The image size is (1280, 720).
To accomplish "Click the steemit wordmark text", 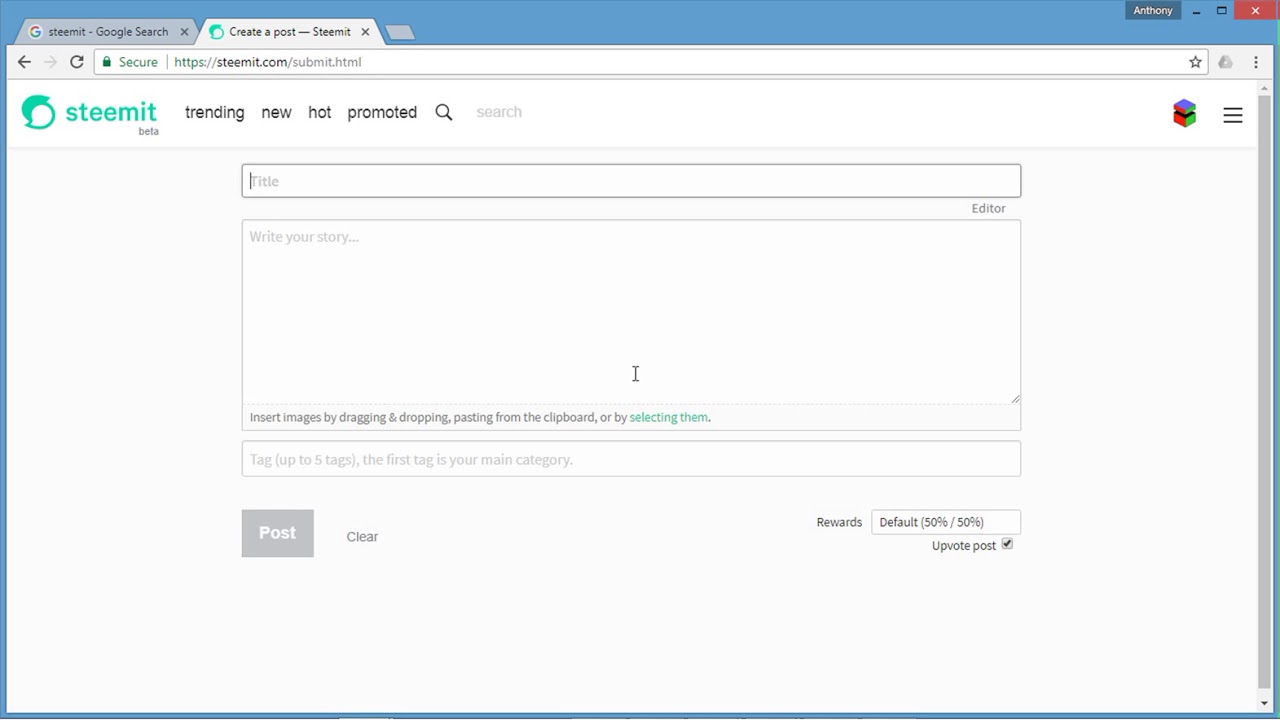I will (x=111, y=111).
